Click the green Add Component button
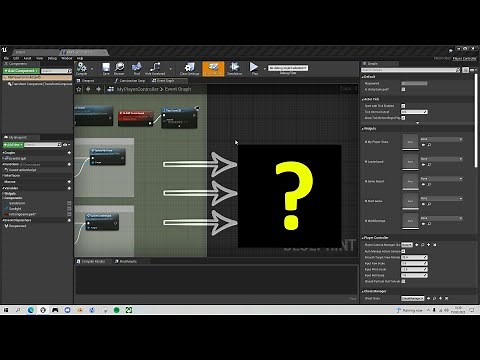Screen dimensions: 480x360 tap(21, 71)
